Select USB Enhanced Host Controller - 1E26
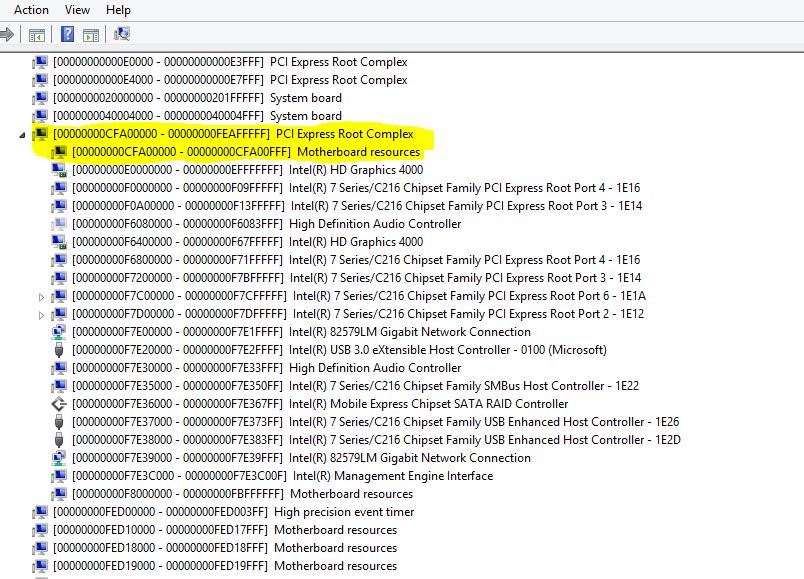The image size is (804, 579). coord(375,422)
